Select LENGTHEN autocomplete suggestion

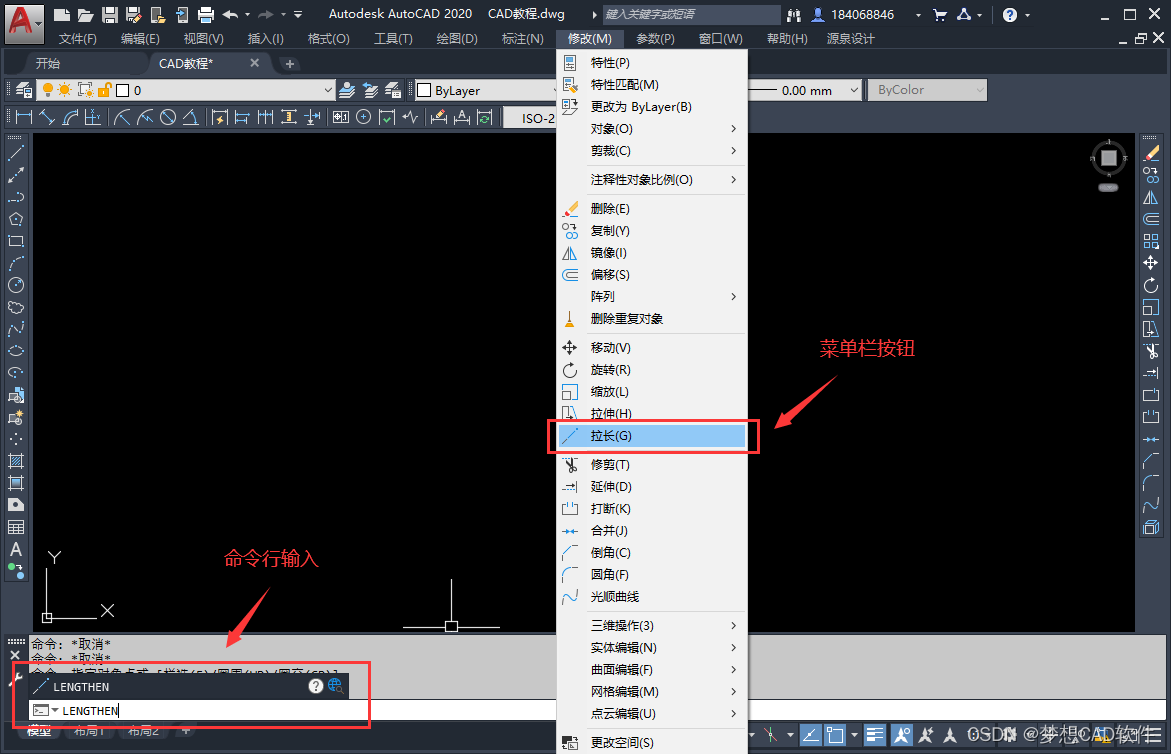click(189, 686)
